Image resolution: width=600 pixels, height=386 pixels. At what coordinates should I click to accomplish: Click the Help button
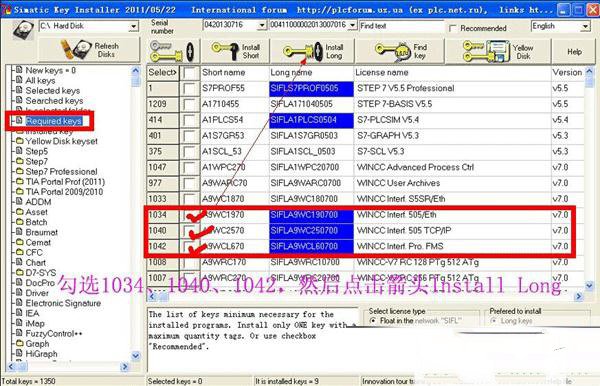574,51
